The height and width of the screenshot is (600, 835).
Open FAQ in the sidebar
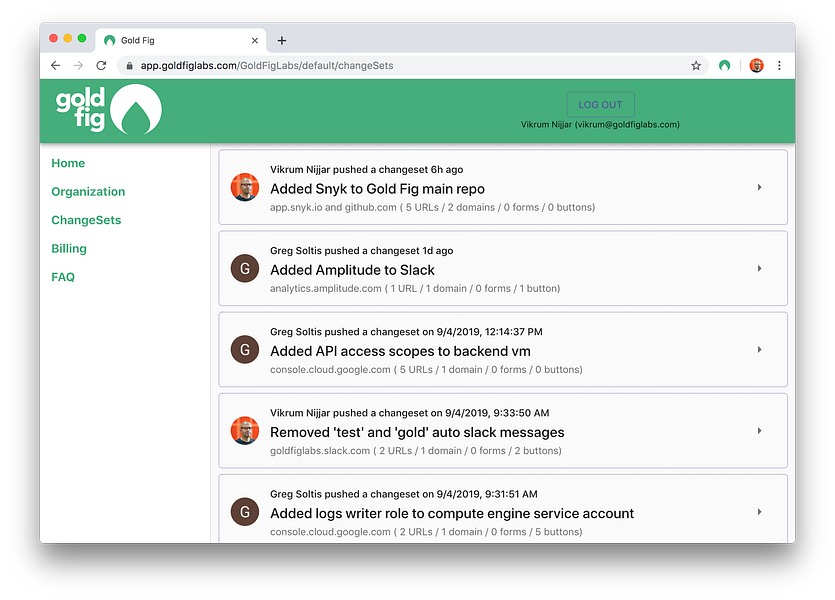click(63, 277)
